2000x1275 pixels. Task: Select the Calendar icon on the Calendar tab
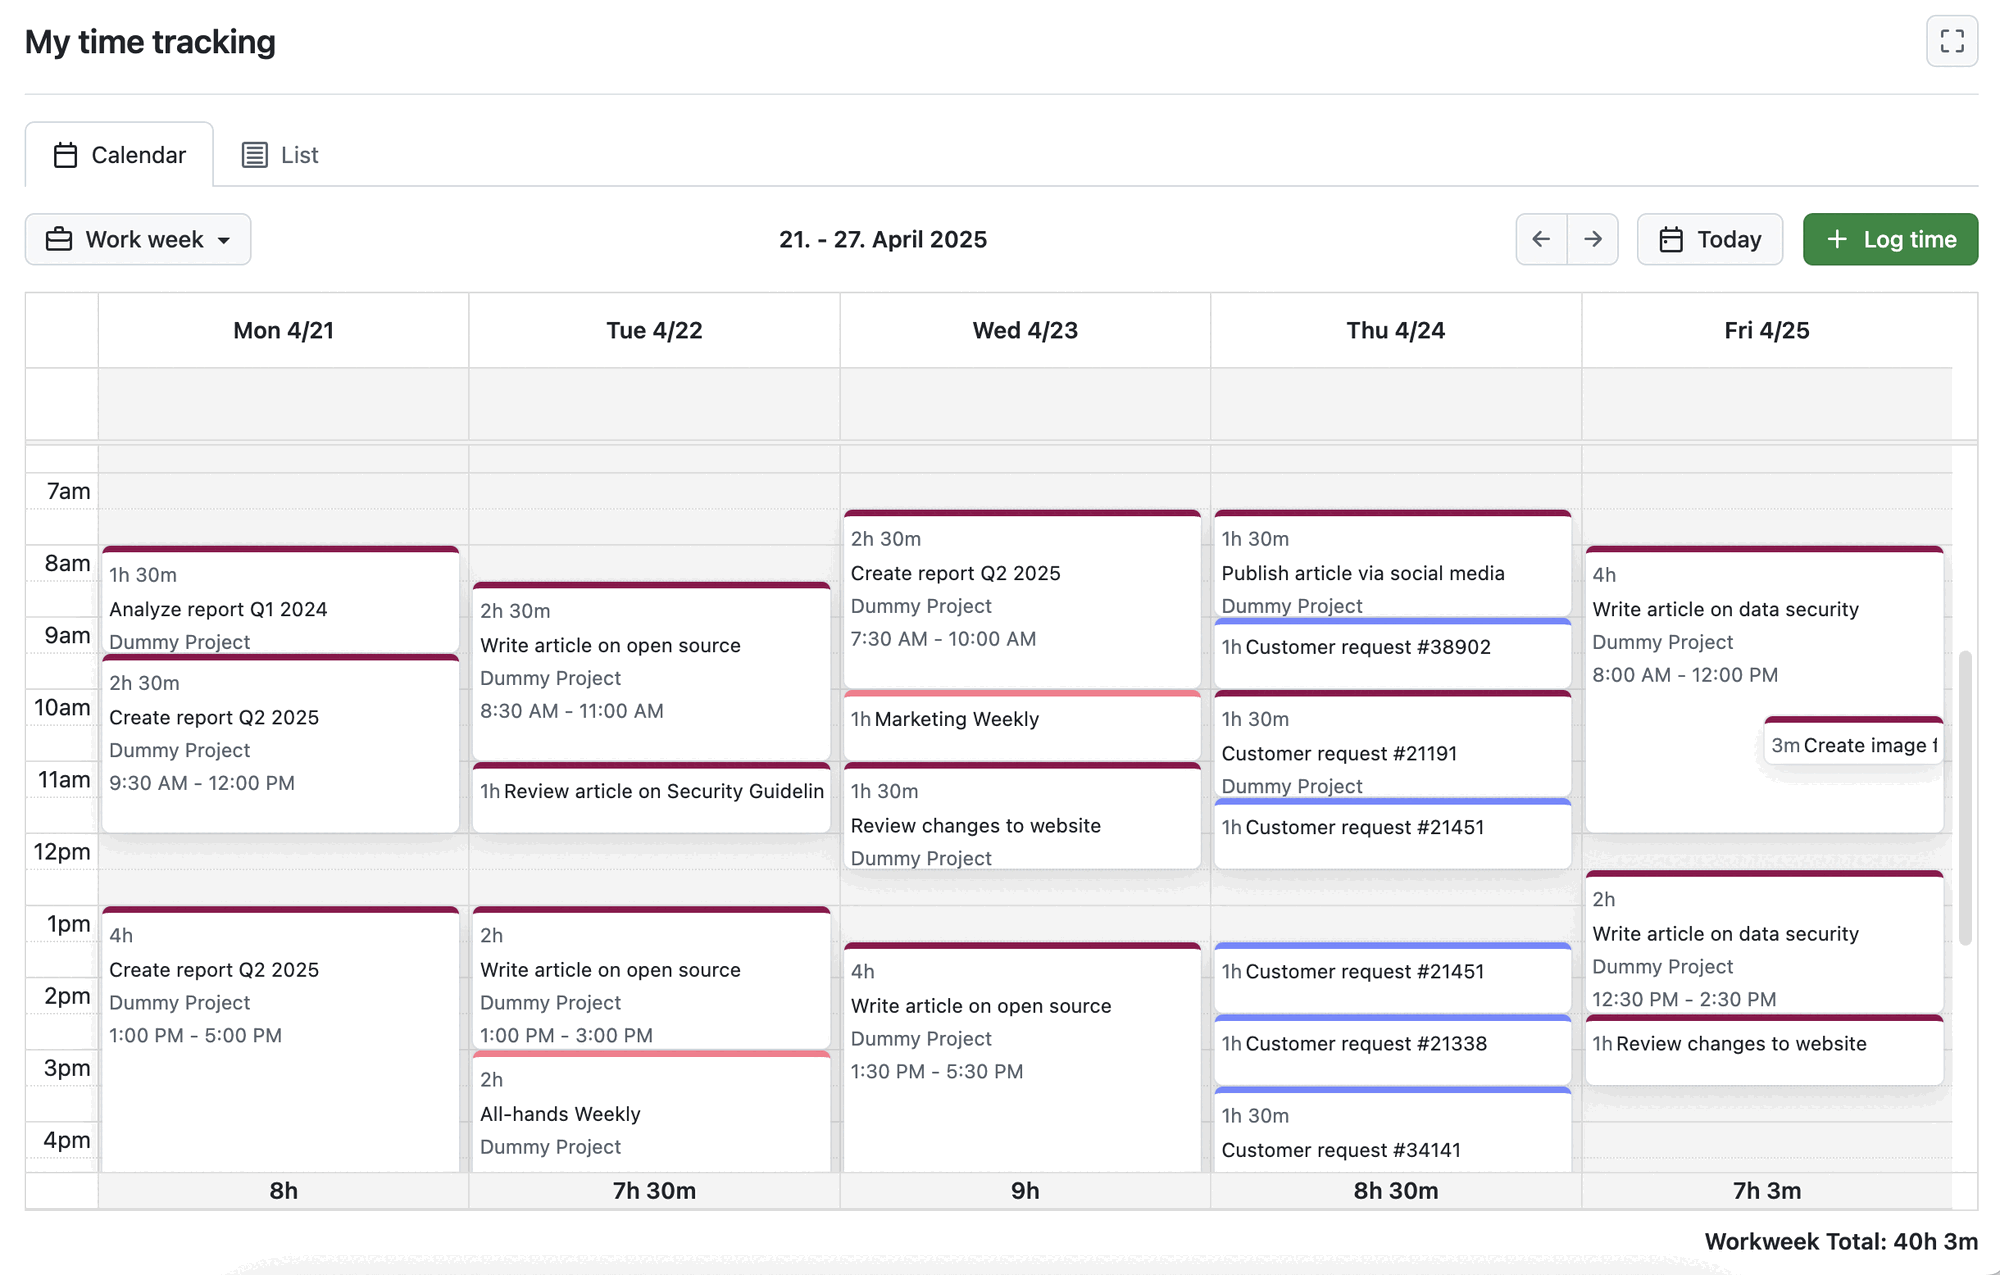tap(66, 154)
